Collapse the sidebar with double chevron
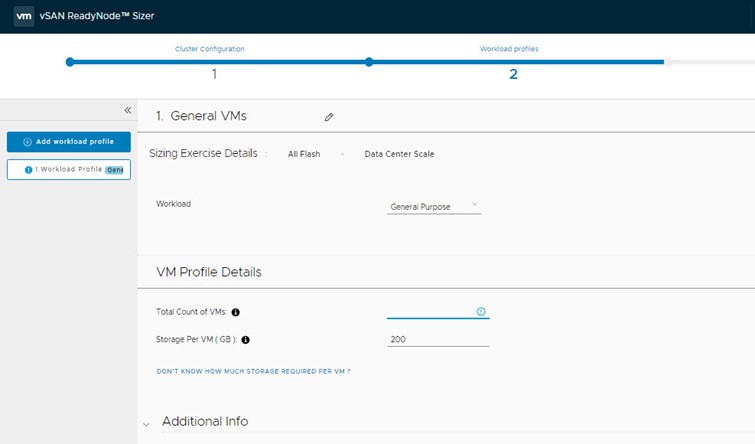 tap(128, 110)
